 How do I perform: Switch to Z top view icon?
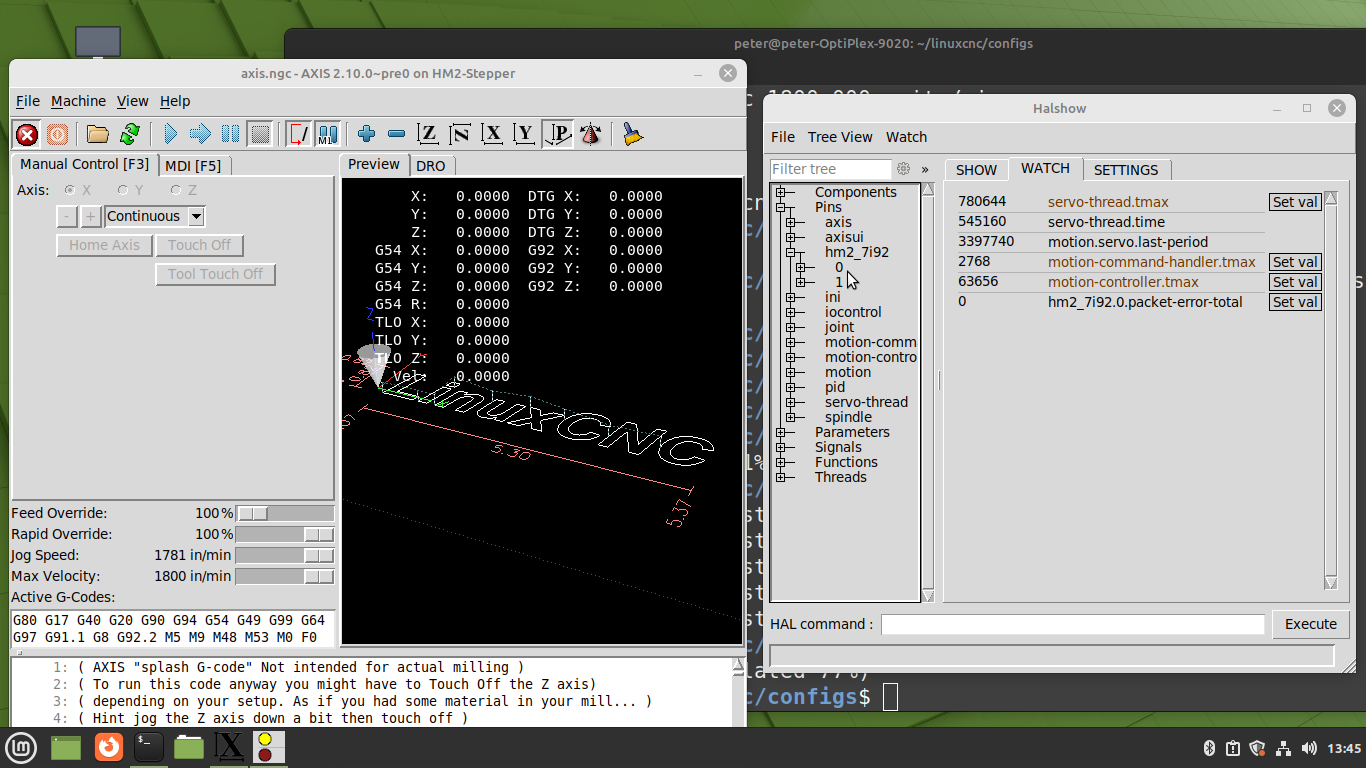428,134
